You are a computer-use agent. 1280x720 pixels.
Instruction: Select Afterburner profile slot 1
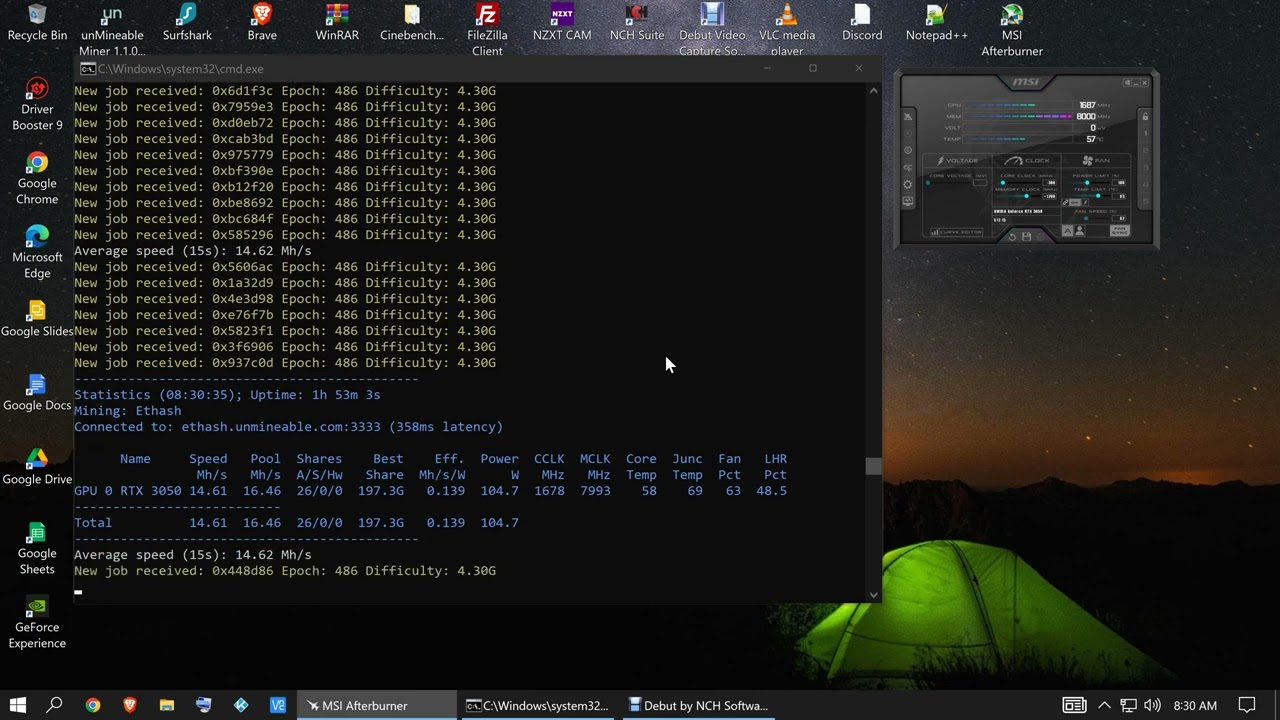click(1145, 133)
